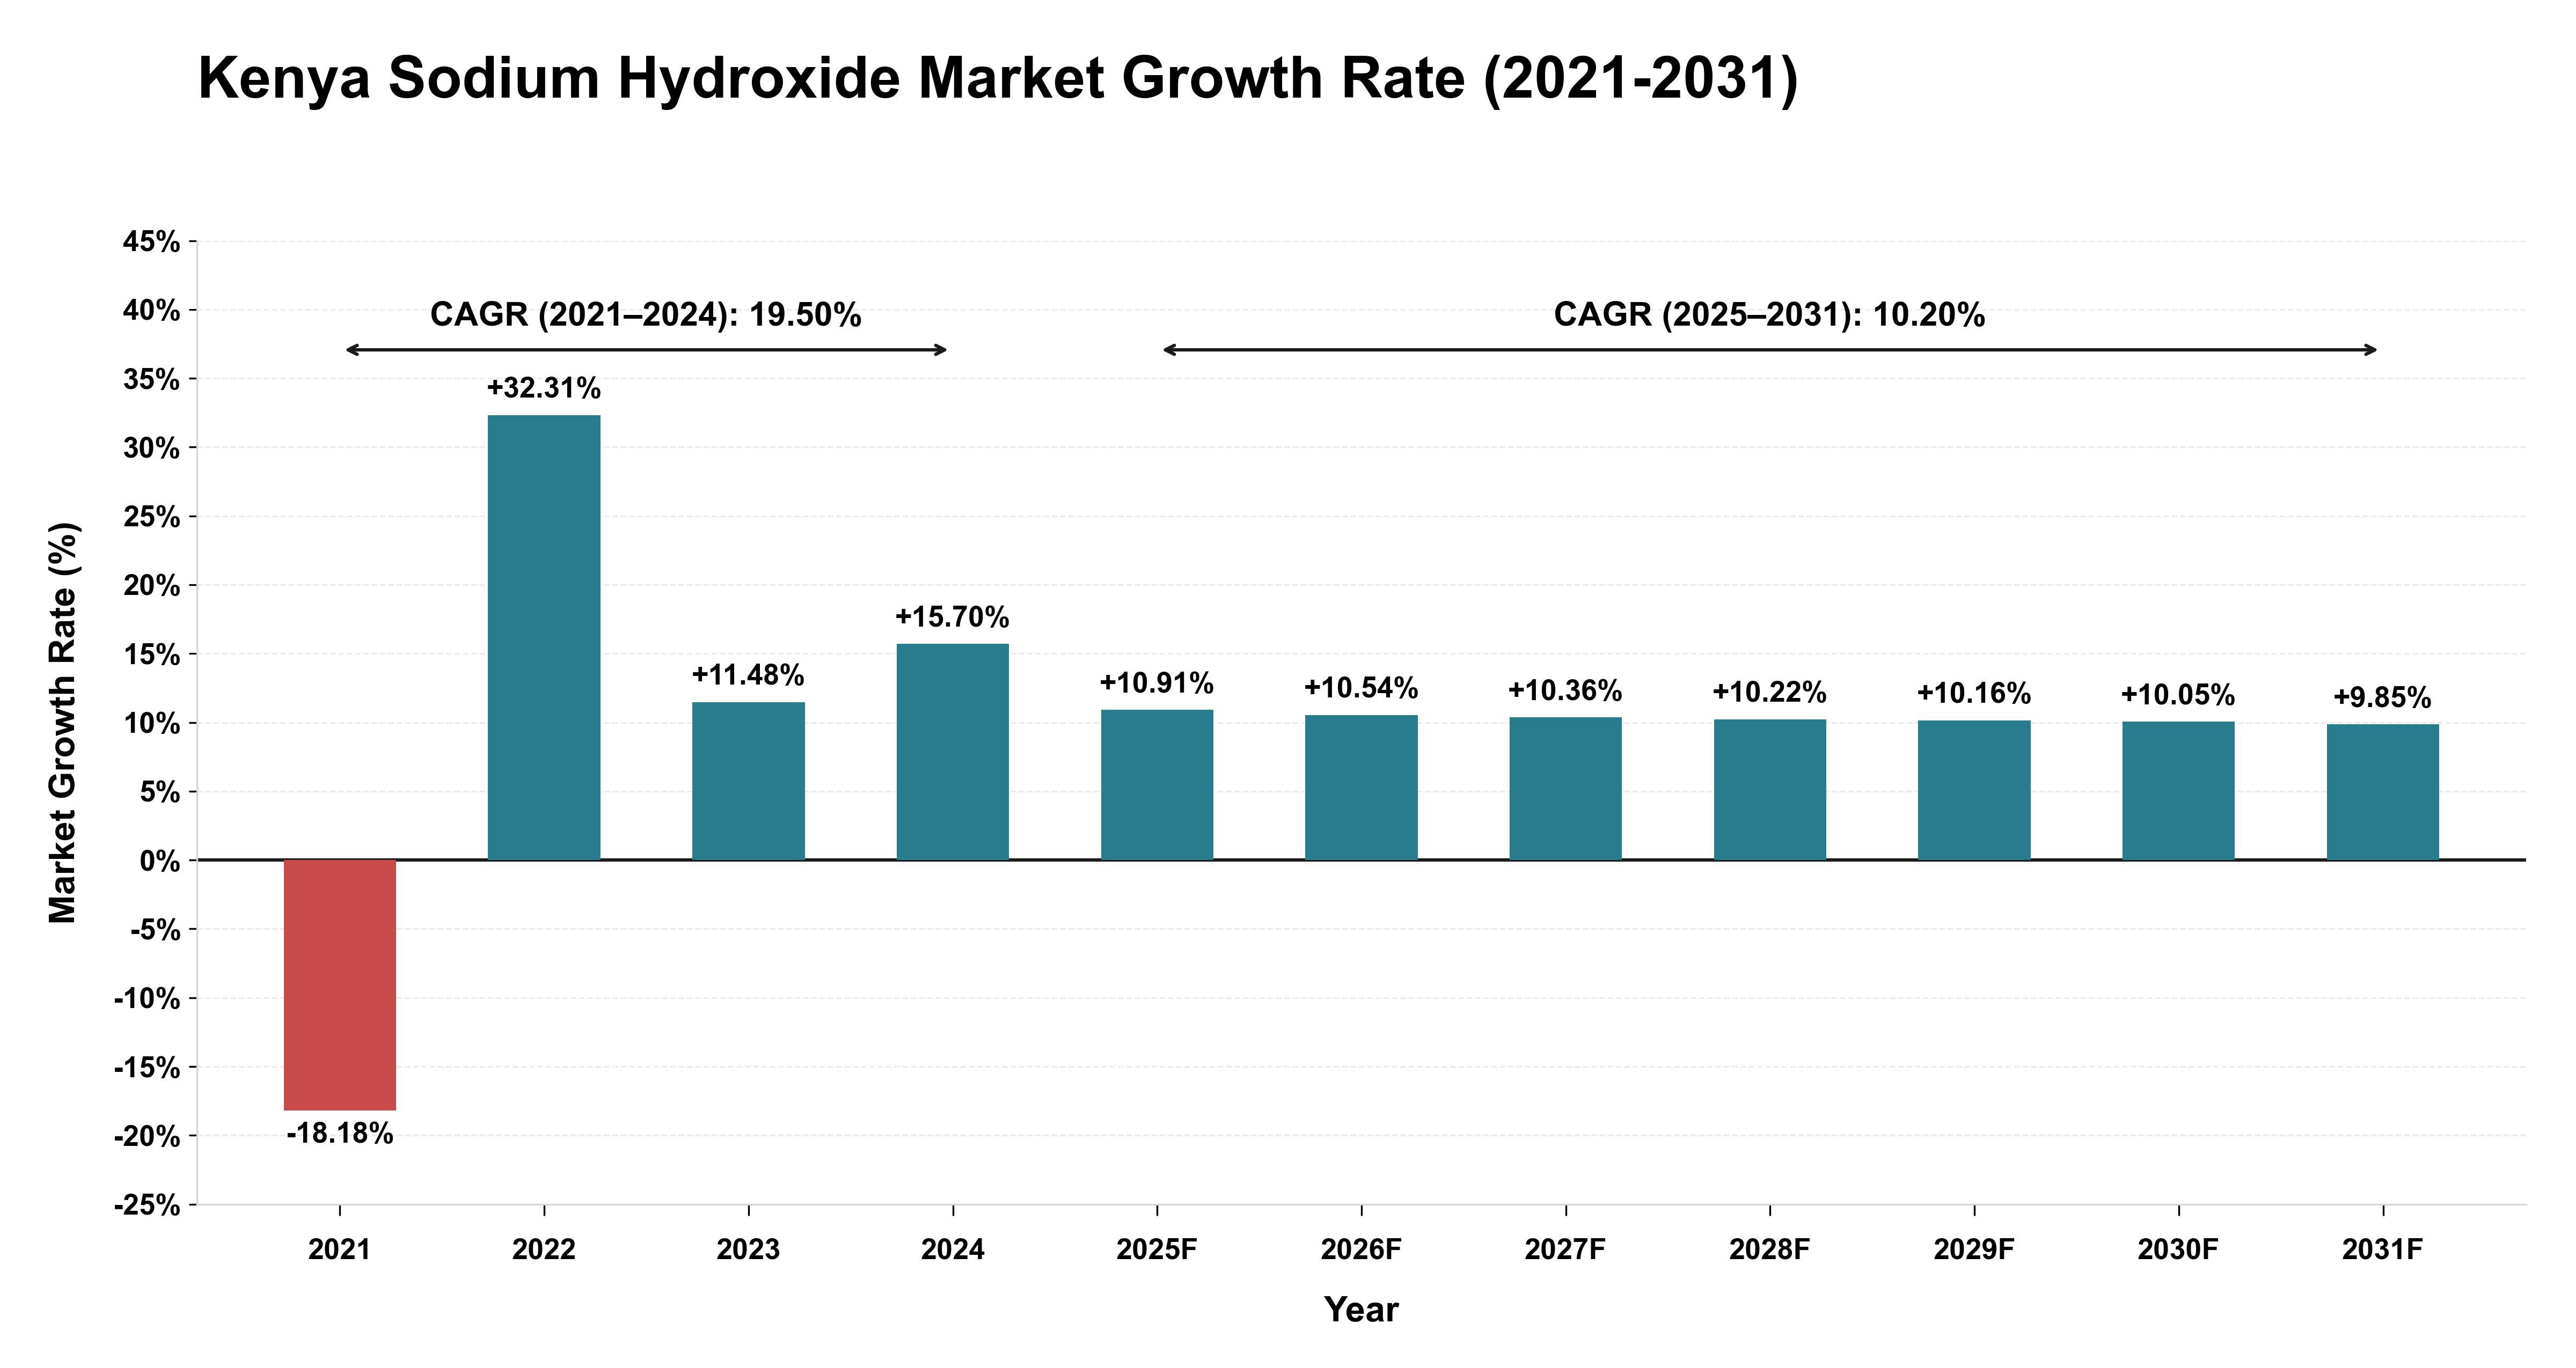Click the '35%' y-axis tick label
Screen dimensions: 2576x1368
[x=152, y=380]
